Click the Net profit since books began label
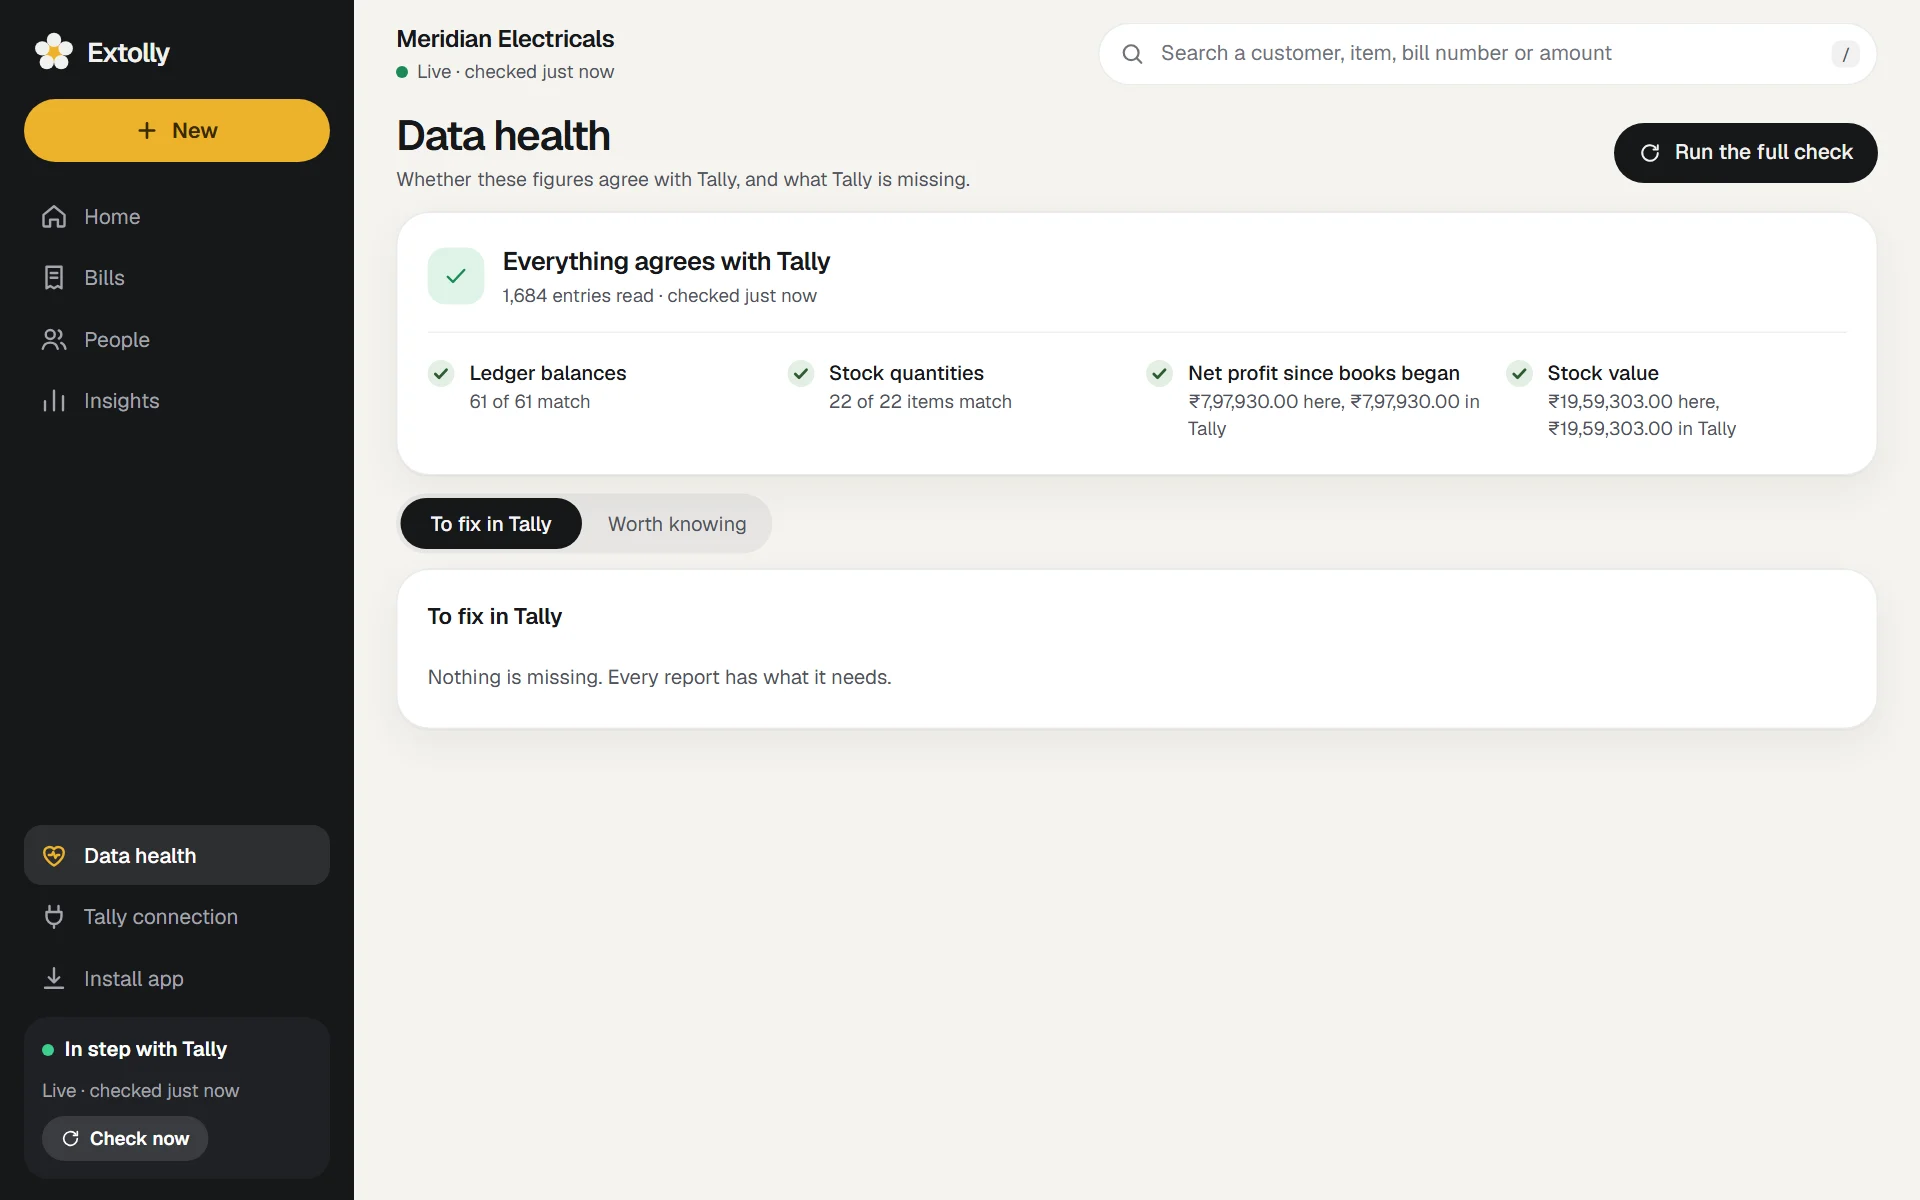Screen dimensions: 1920x1200 click(x=1324, y=373)
